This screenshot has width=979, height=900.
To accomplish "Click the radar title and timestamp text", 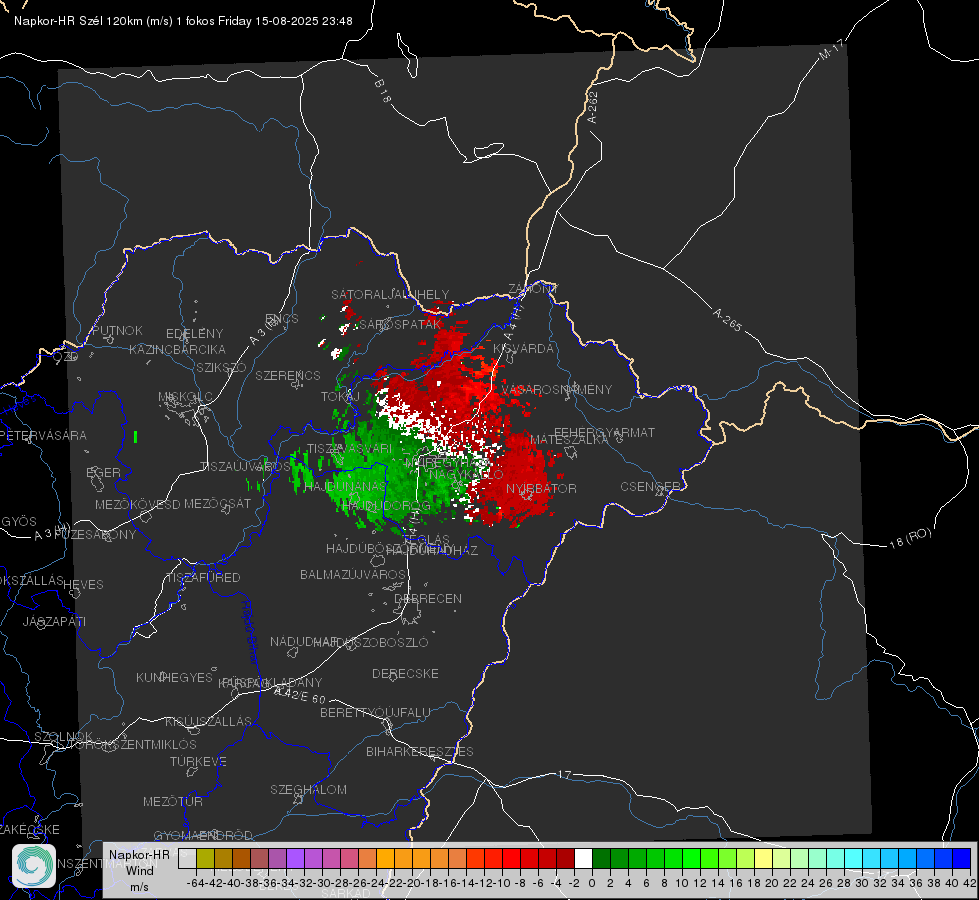I will pos(183,21).
